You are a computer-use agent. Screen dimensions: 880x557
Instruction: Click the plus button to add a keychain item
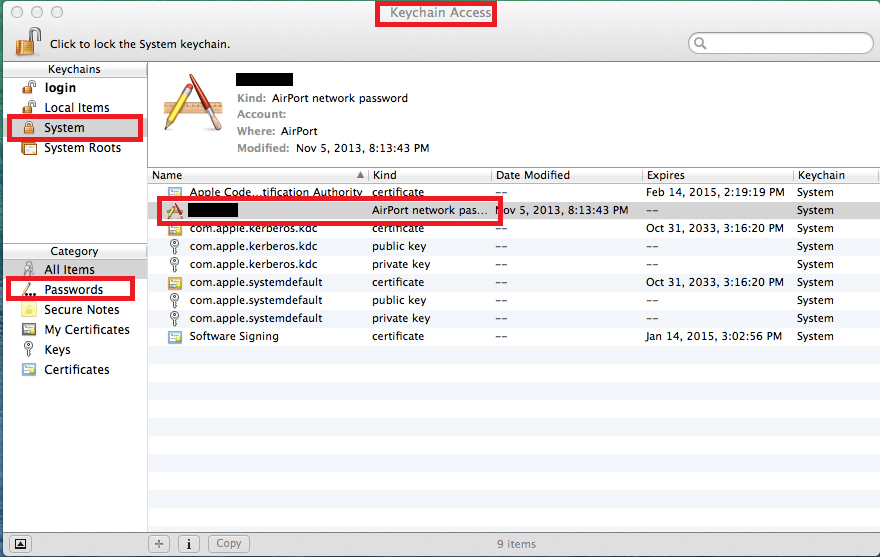[159, 544]
